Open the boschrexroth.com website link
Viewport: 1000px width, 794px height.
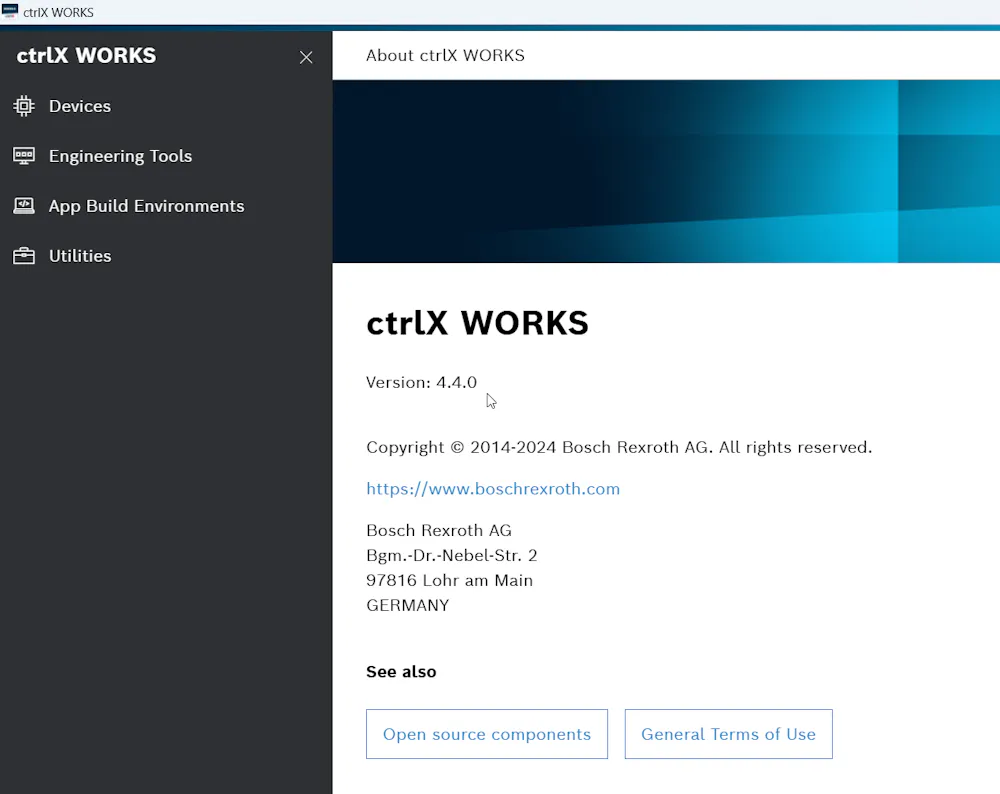493,489
